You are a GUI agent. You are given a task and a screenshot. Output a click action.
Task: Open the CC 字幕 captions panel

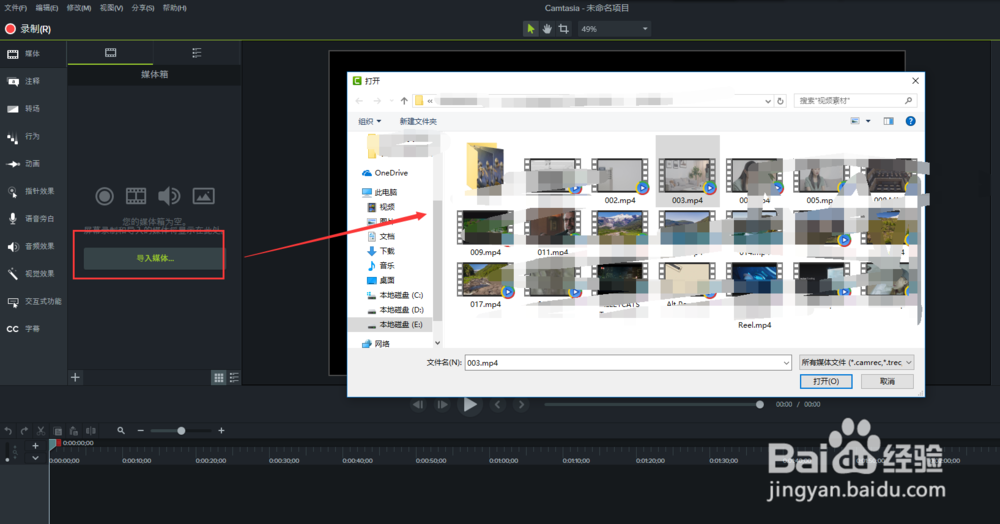pos(33,329)
